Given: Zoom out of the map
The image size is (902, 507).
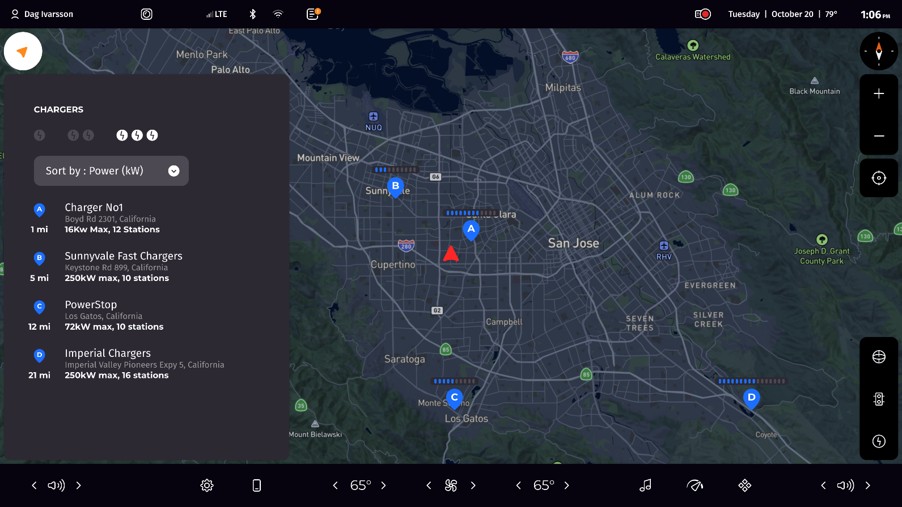Looking at the screenshot, I should click(x=878, y=136).
